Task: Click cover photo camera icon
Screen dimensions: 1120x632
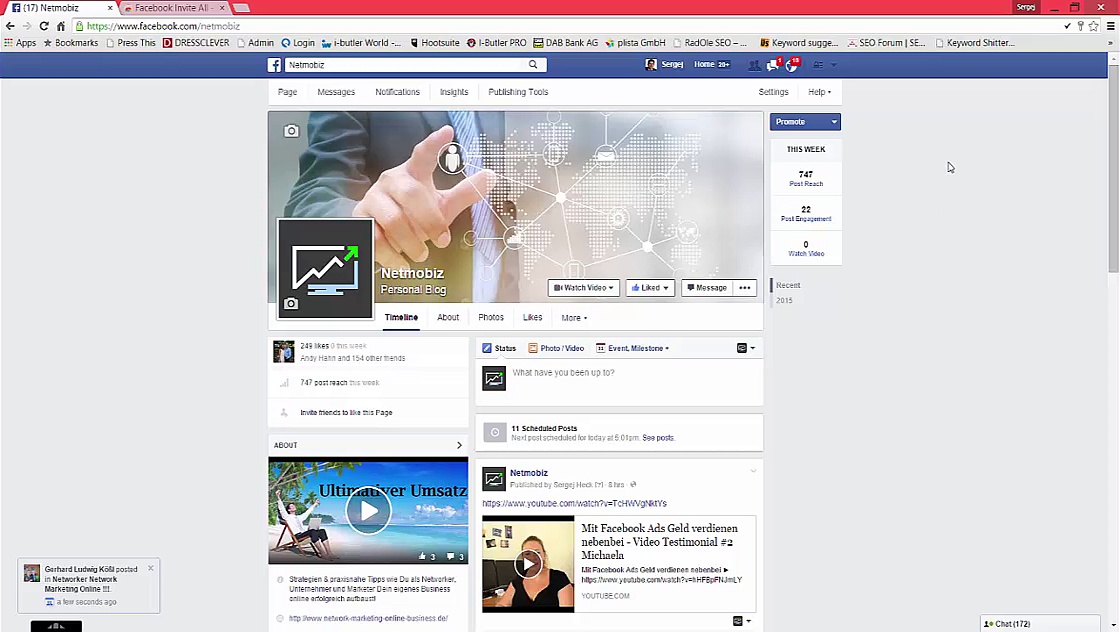Action: point(291,131)
